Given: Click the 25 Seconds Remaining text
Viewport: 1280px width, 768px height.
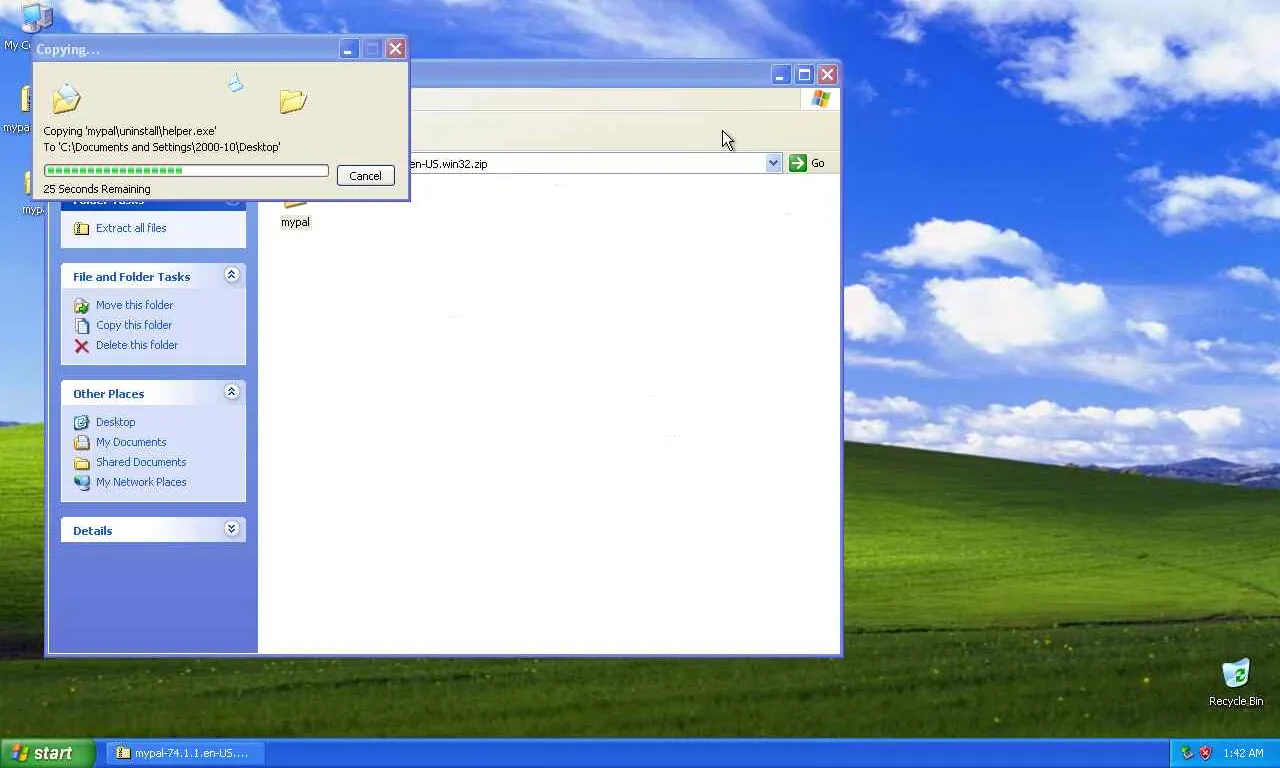Looking at the screenshot, I should point(97,189).
